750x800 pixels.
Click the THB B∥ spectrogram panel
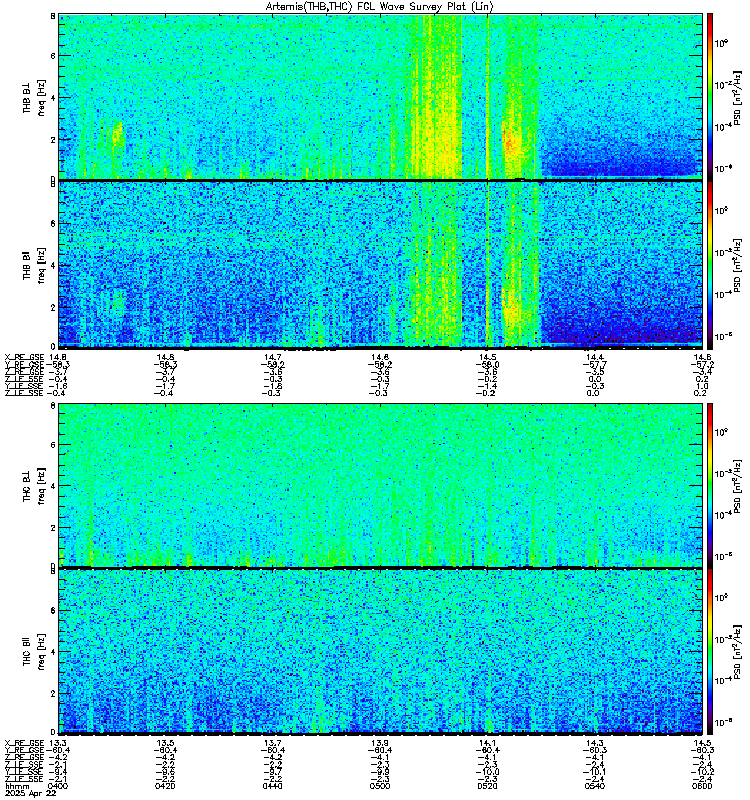[x=381, y=265]
